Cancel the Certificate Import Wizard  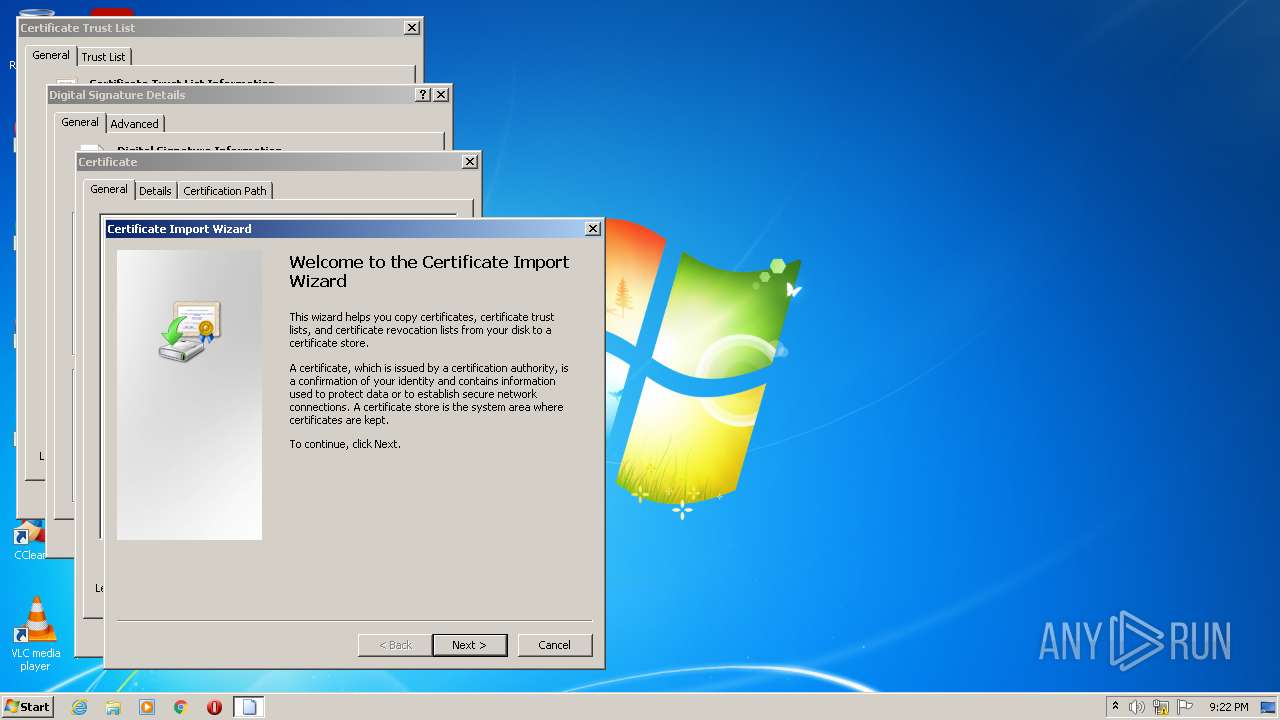554,645
